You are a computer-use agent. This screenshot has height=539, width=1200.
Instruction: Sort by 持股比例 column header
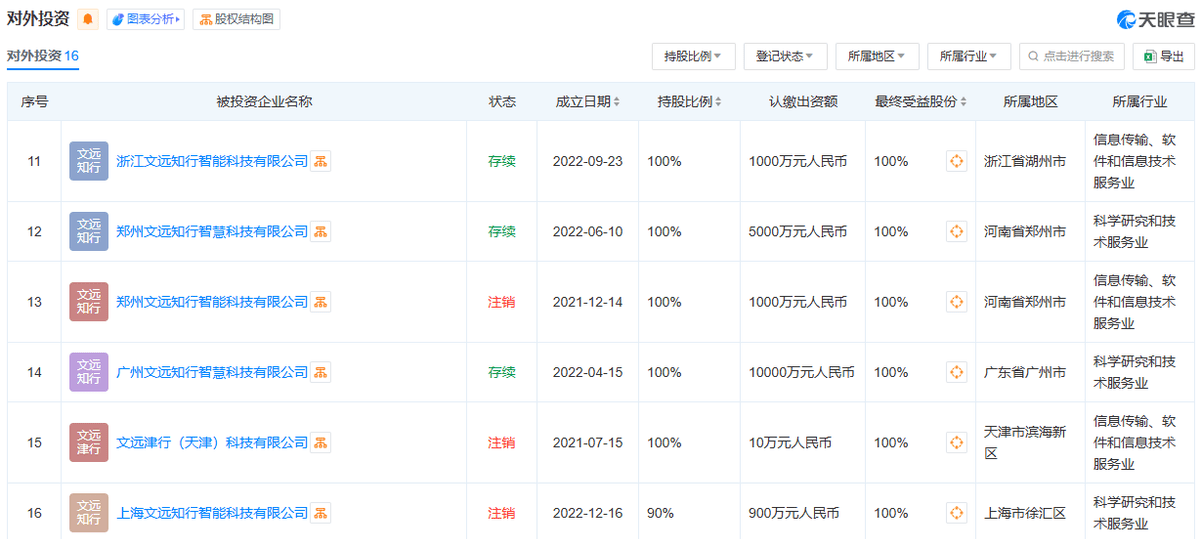tap(689, 102)
